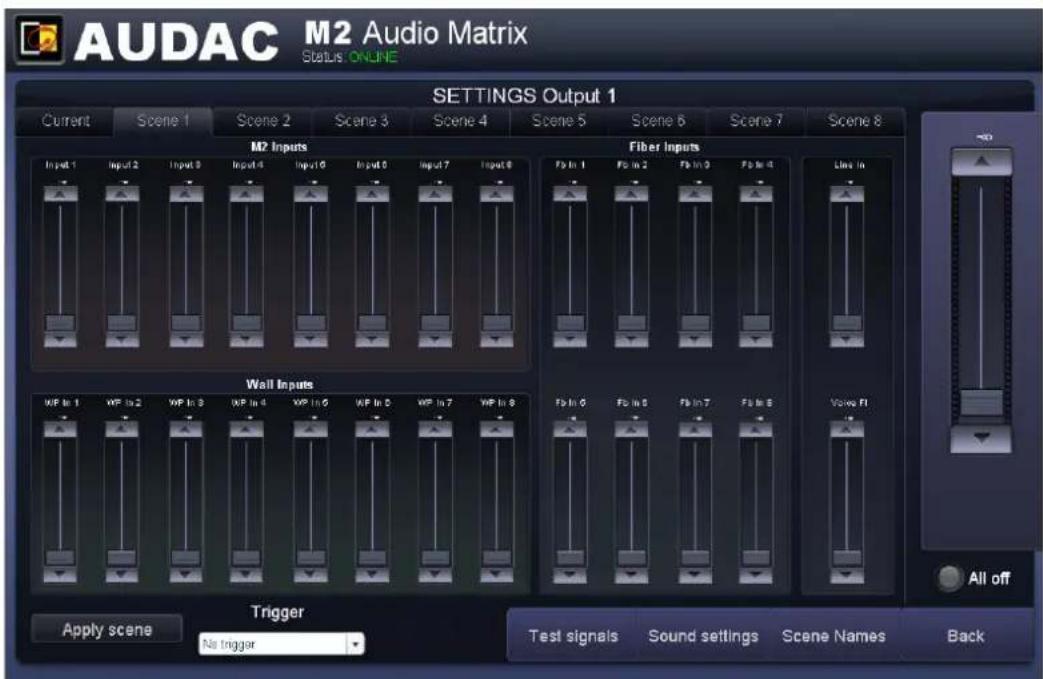This screenshot has width=1043, height=679.
Task: Click the master output volume up arrow
Action: pos(982,162)
